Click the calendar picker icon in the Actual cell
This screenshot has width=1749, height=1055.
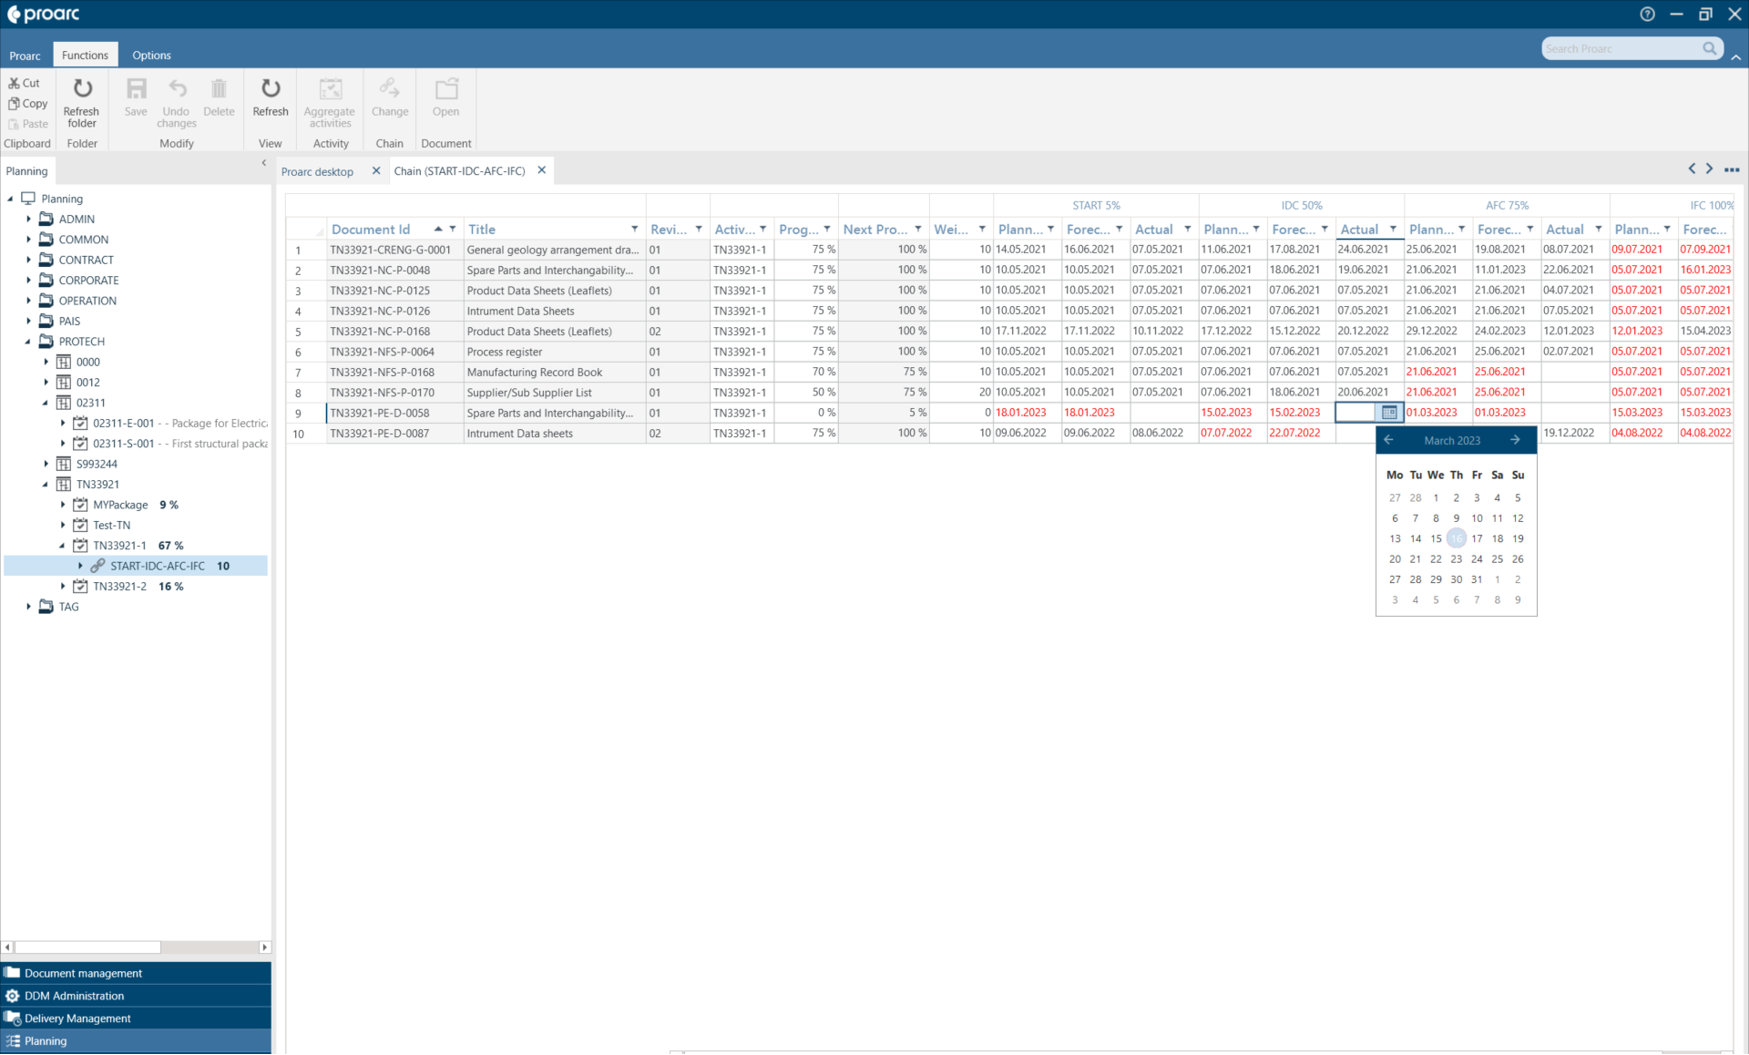[1389, 412]
